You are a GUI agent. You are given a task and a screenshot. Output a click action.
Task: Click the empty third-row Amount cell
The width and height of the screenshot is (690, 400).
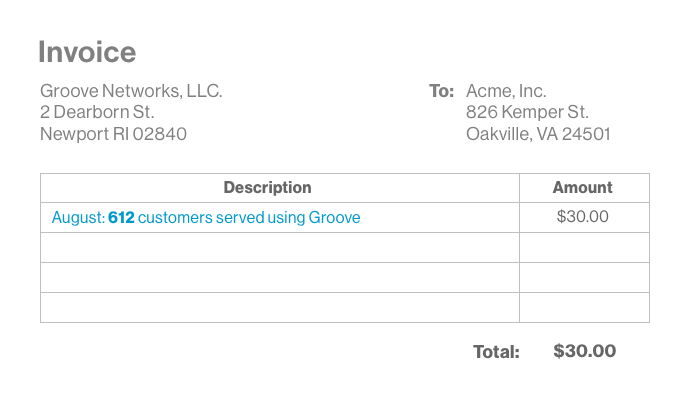[584, 277]
